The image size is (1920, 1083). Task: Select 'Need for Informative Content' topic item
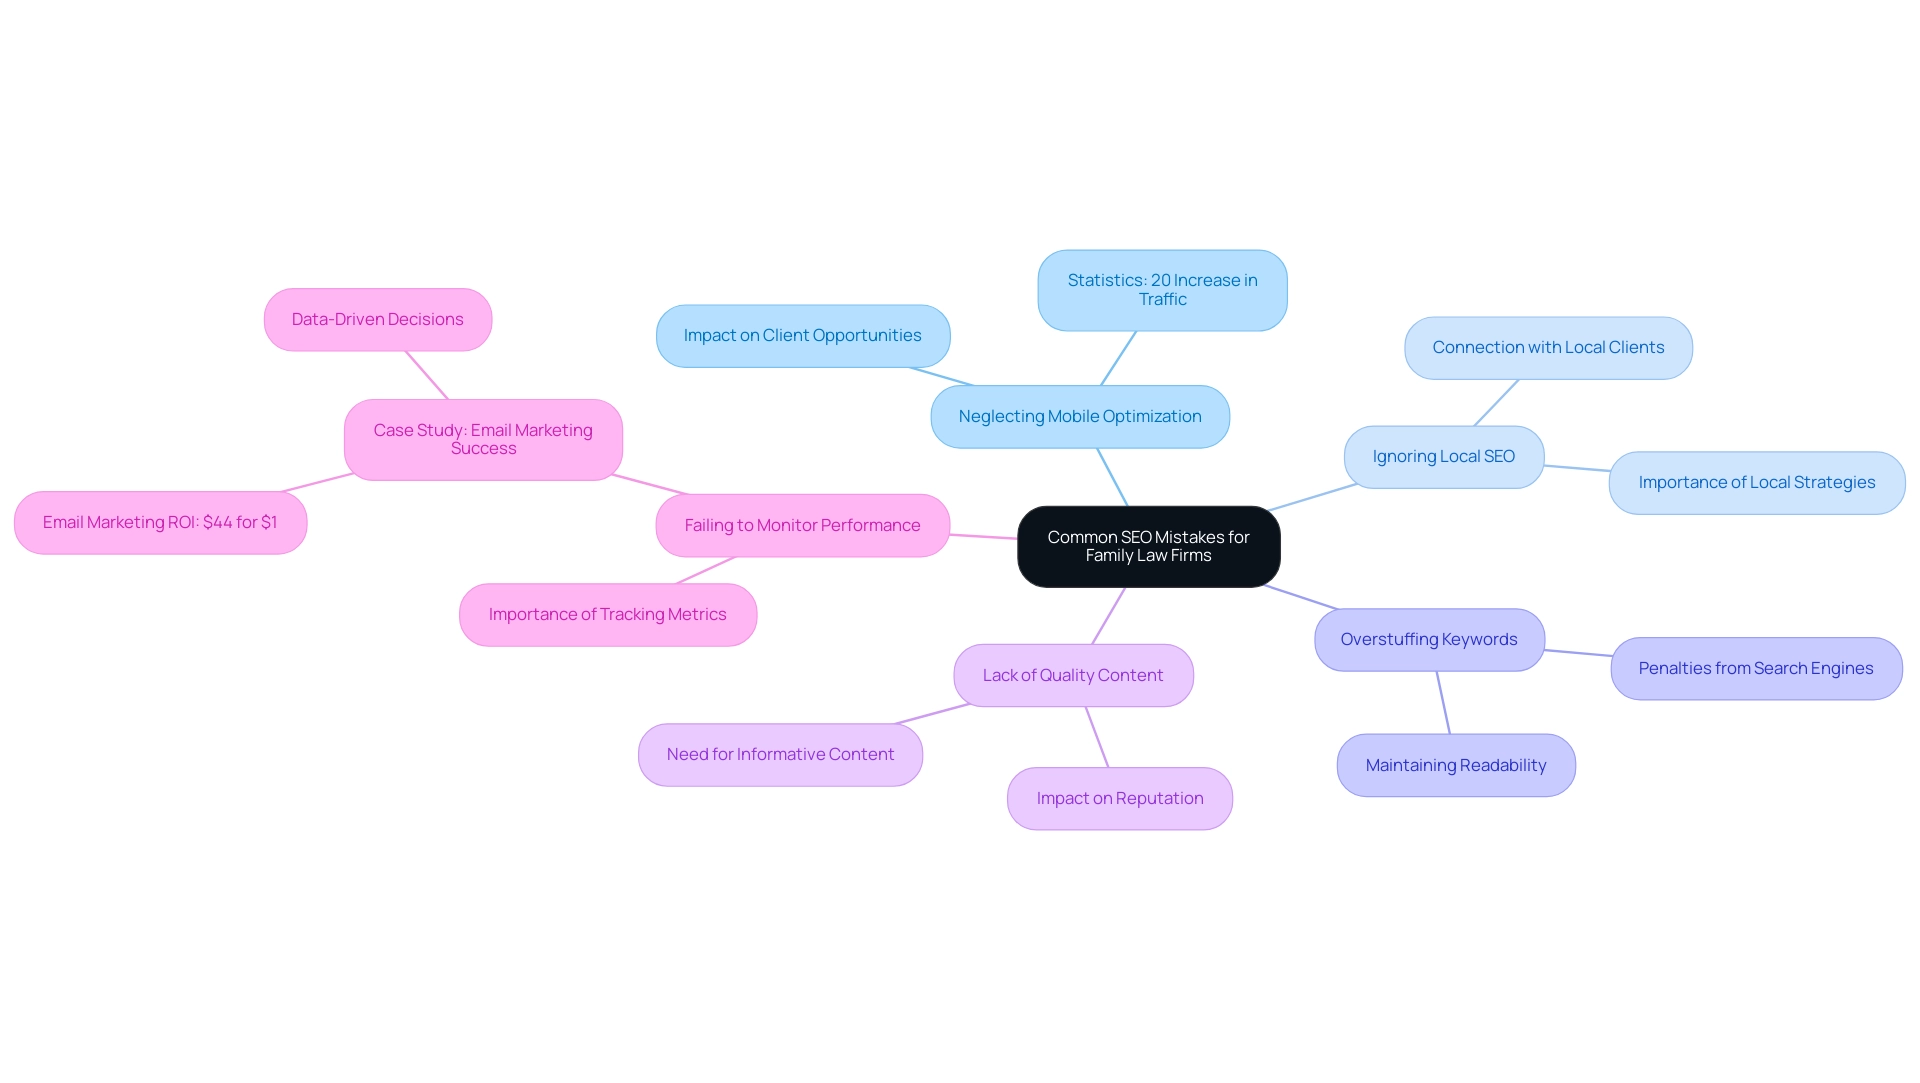coord(781,755)
